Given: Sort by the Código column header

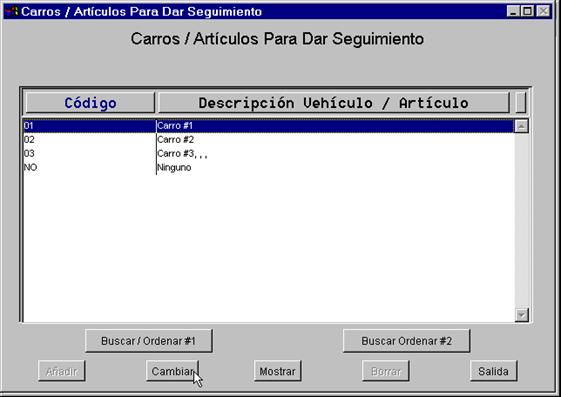Looking at the screenshot, I should click(90, 103).
